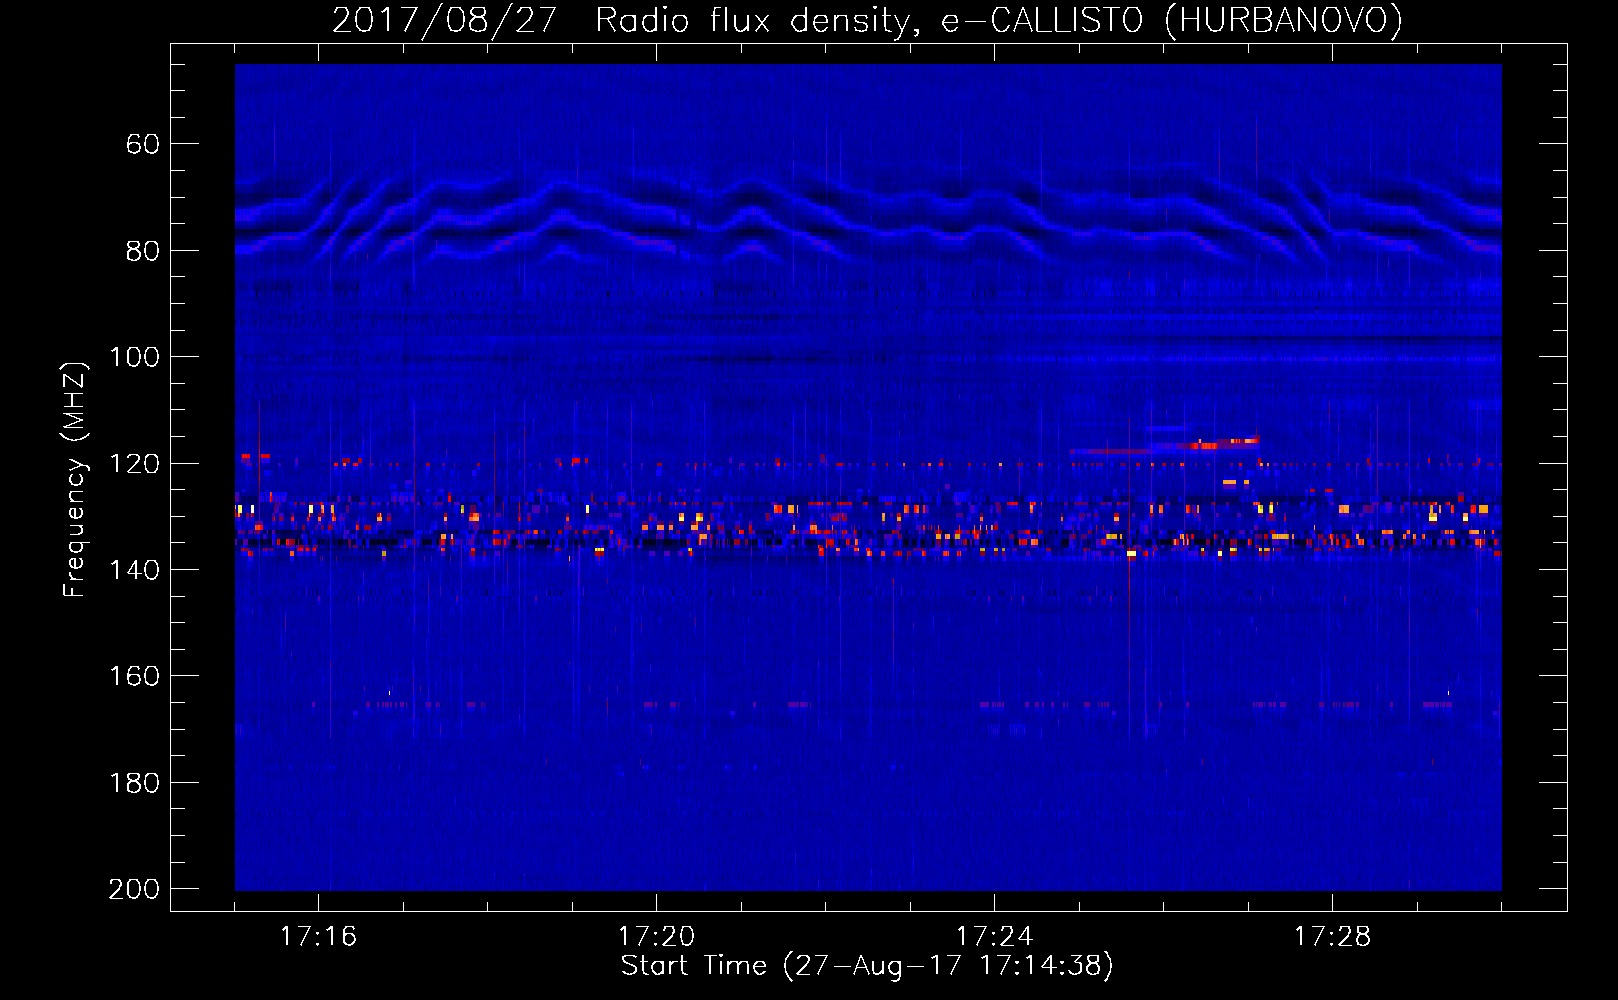The width and height of the screenshot is (1618, 1000).
Task: Click the 160 frequency tick label
Action: (134, 676)
